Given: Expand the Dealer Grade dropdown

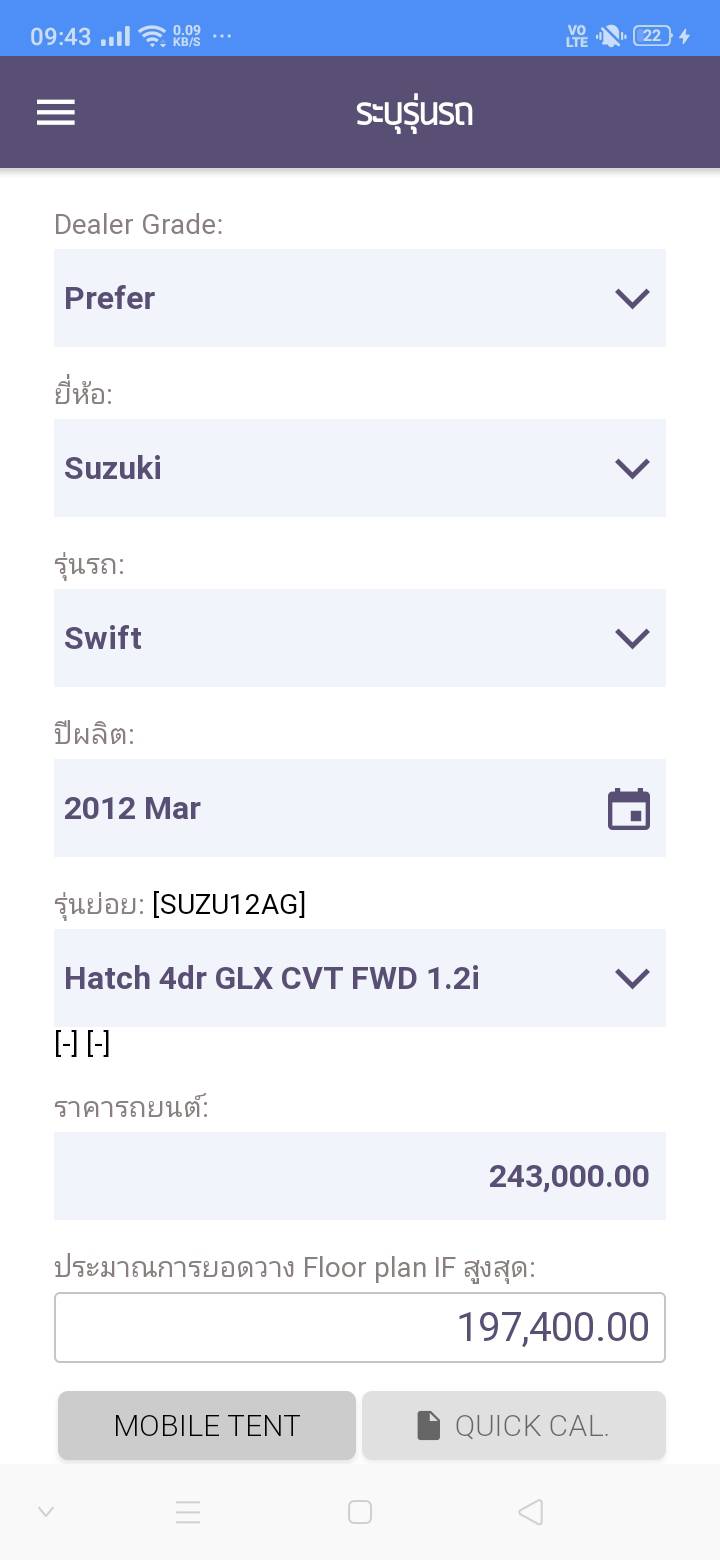Looking at the screenshot, I should coord(360,298).
